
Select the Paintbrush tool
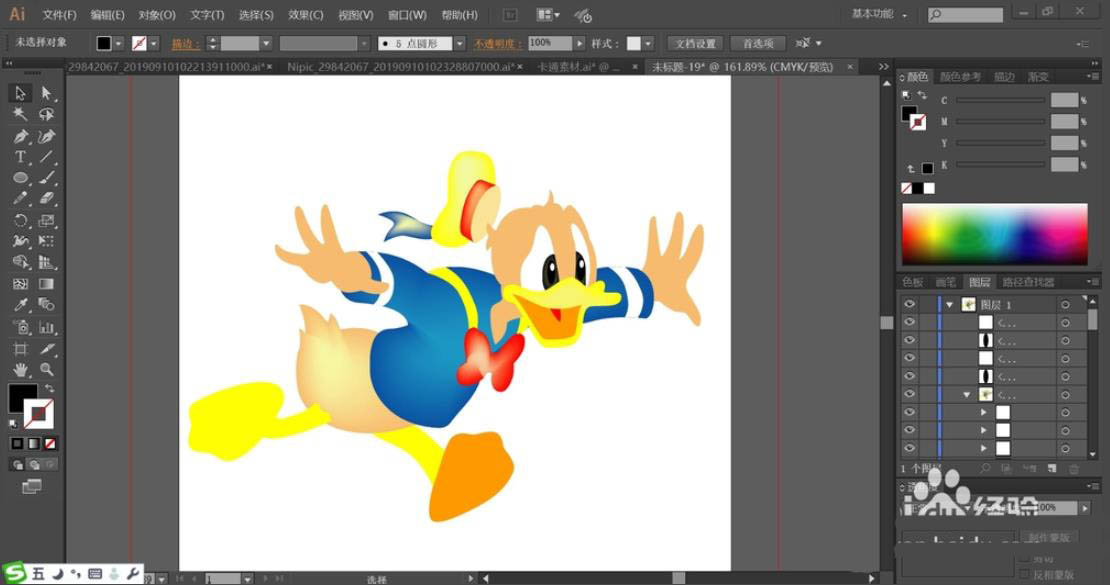pyautogui.click(x=47, y=178)
